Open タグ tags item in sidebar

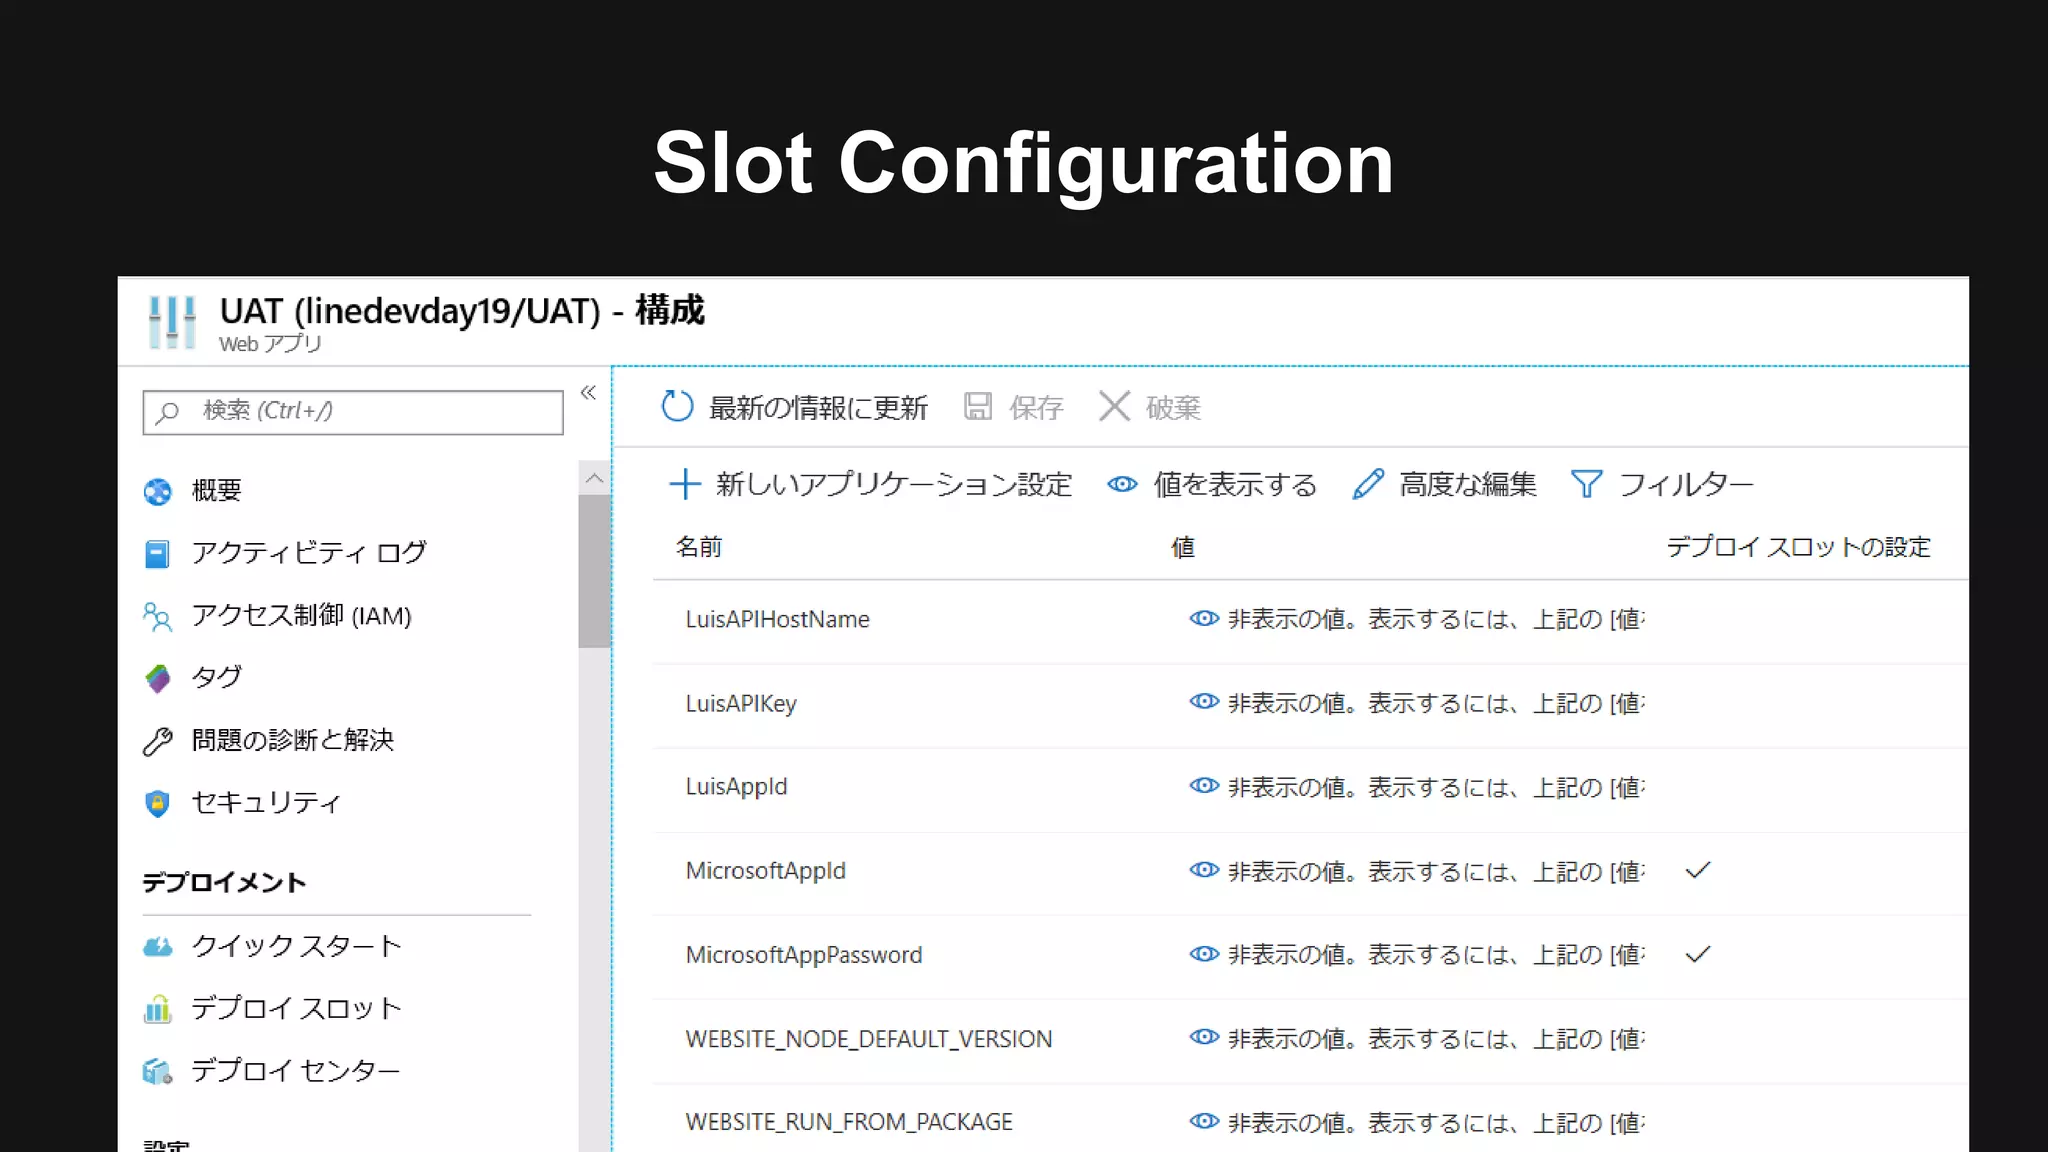tap(216, 677)
